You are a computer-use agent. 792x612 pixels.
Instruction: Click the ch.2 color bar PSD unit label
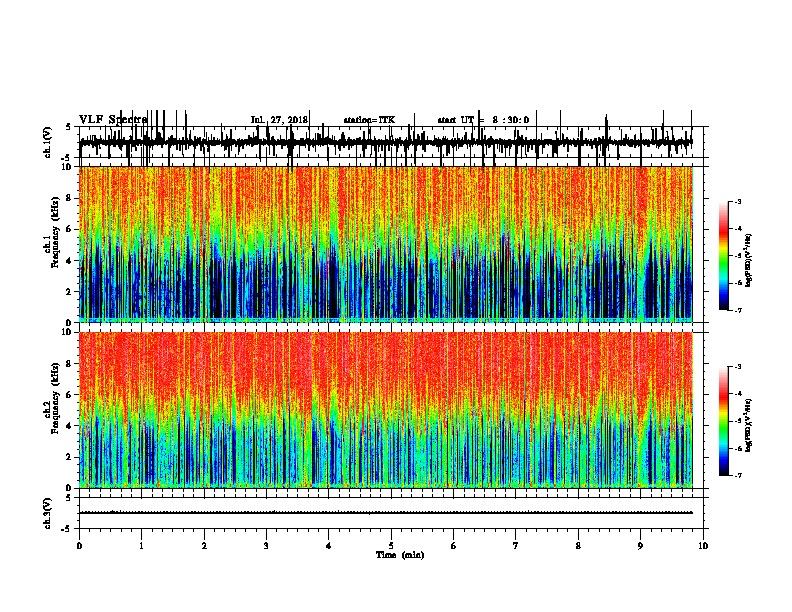(749, 425)
